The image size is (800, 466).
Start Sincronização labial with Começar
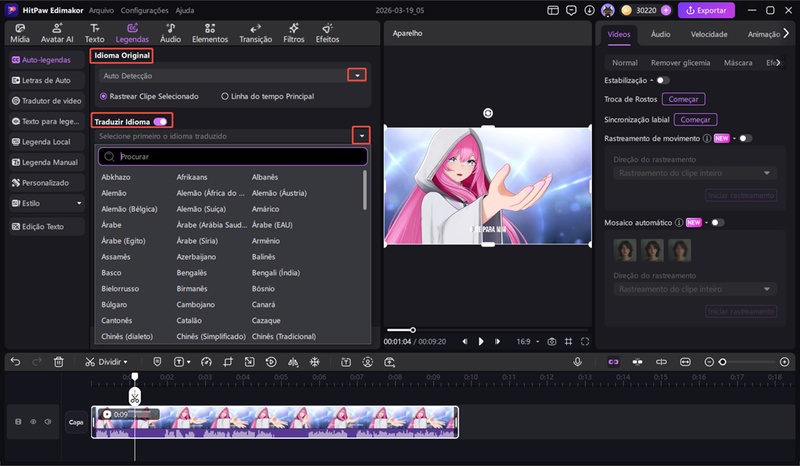pyautogui.click(x=695, y=119)
